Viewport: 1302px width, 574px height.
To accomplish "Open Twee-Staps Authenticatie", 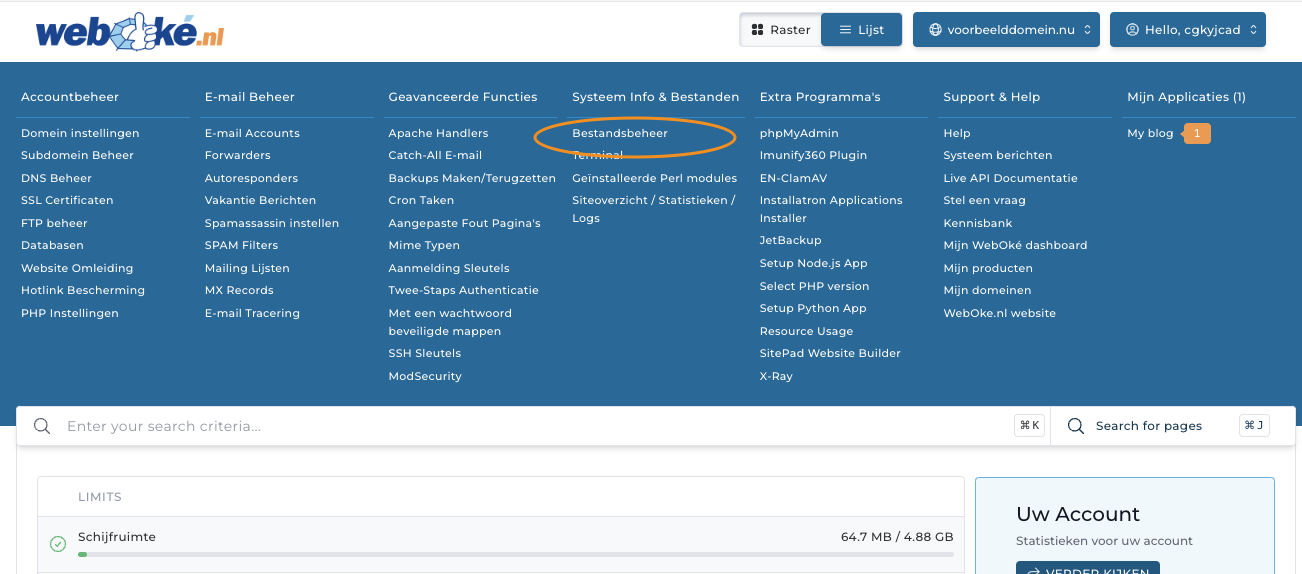I will [x=464, y=290].
